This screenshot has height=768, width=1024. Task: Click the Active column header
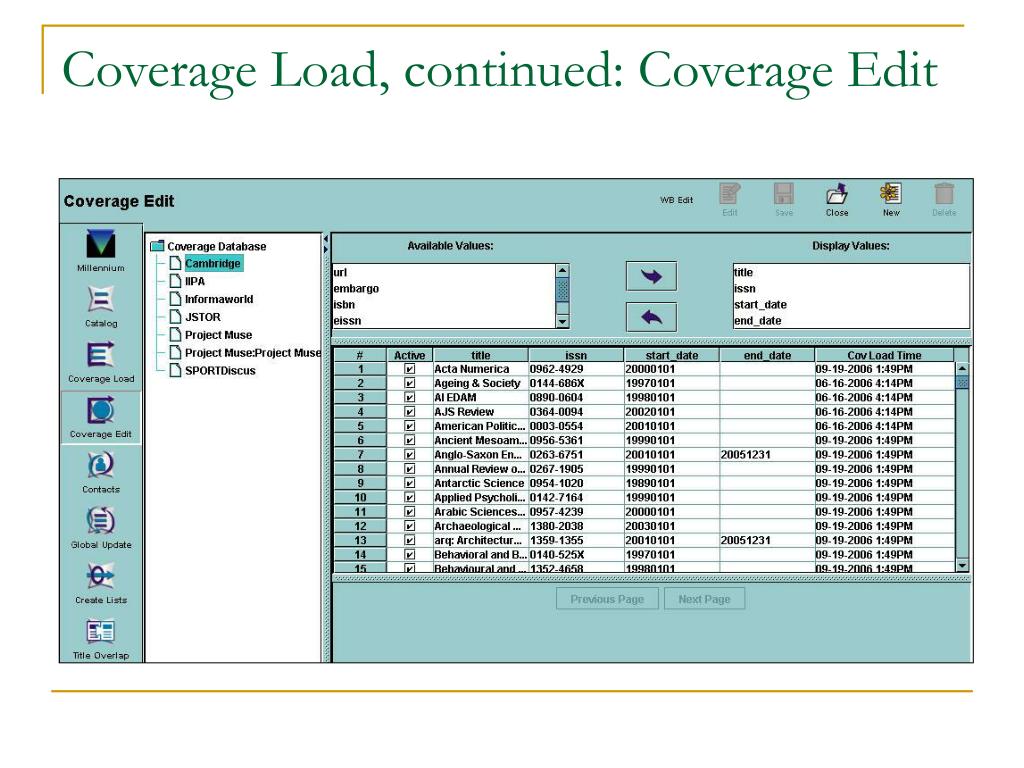coord(409,355)
